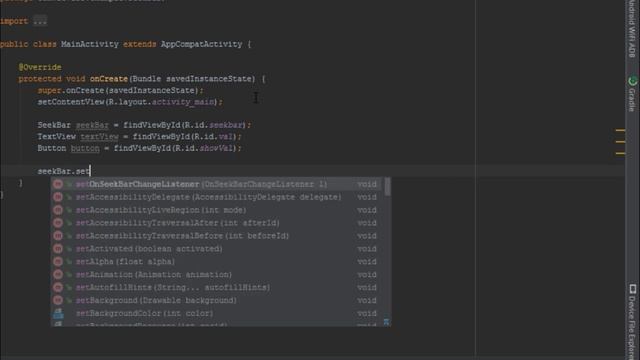The image size is (640, 360).
Task: Pick setBackground(Drawable background) suggestion
Action: pyautogui.click(x=216, y=300)
